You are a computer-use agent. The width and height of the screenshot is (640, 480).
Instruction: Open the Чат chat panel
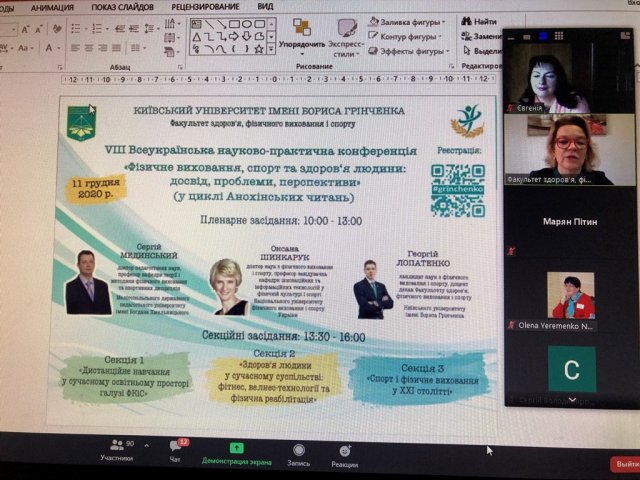176,449
